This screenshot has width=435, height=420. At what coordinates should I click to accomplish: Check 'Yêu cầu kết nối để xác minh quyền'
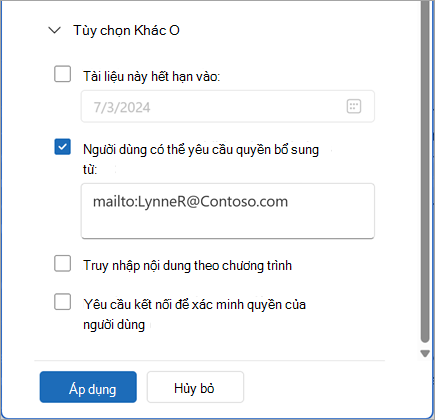[x=62, y=302]
